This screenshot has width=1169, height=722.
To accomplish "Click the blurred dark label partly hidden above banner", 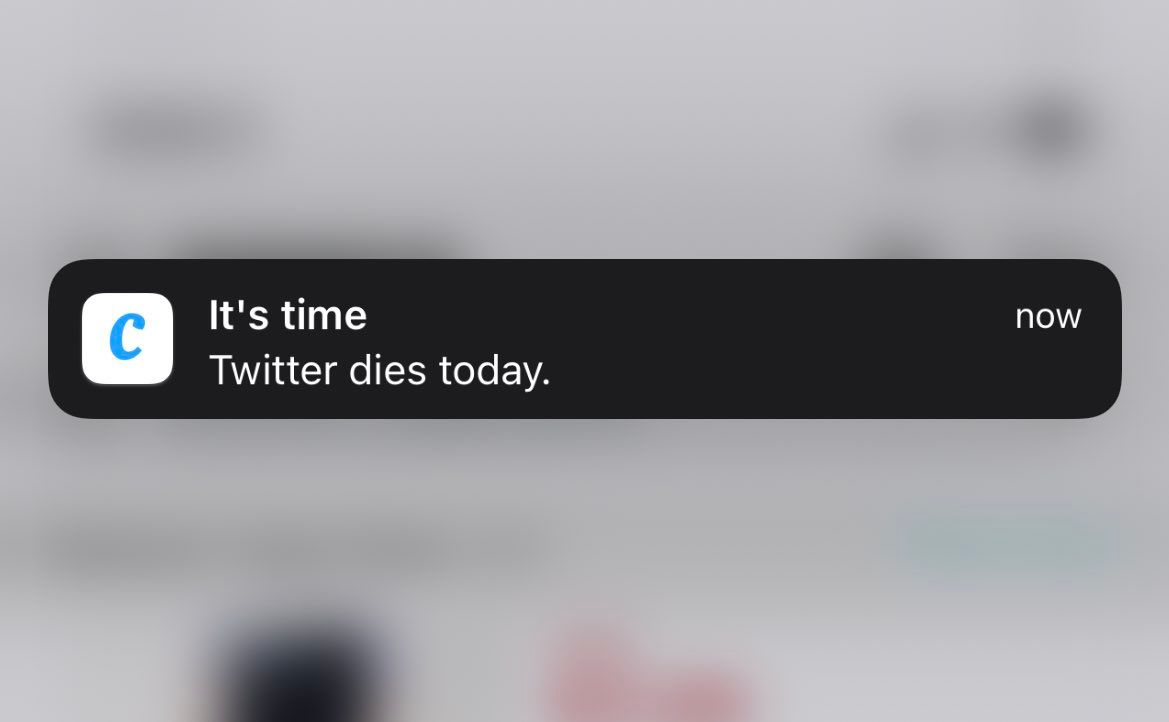I will 321,248.
